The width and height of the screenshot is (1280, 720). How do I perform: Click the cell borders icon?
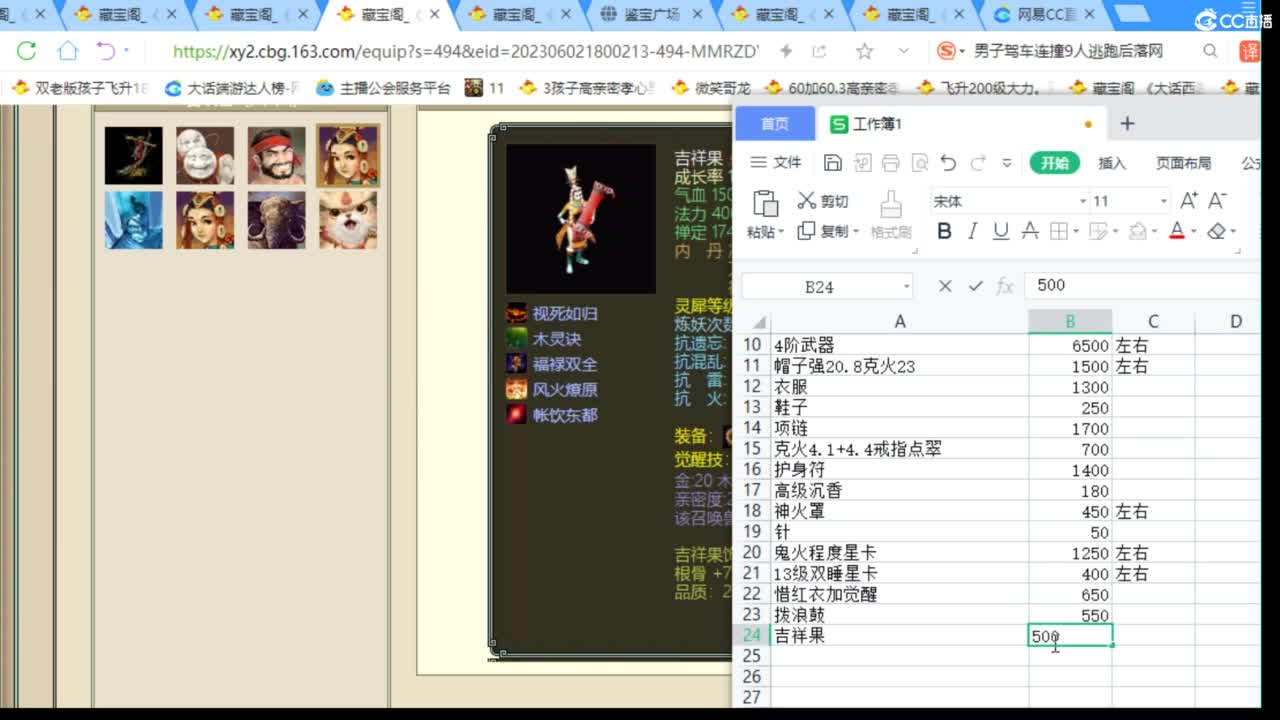[x=1058, y=231]
